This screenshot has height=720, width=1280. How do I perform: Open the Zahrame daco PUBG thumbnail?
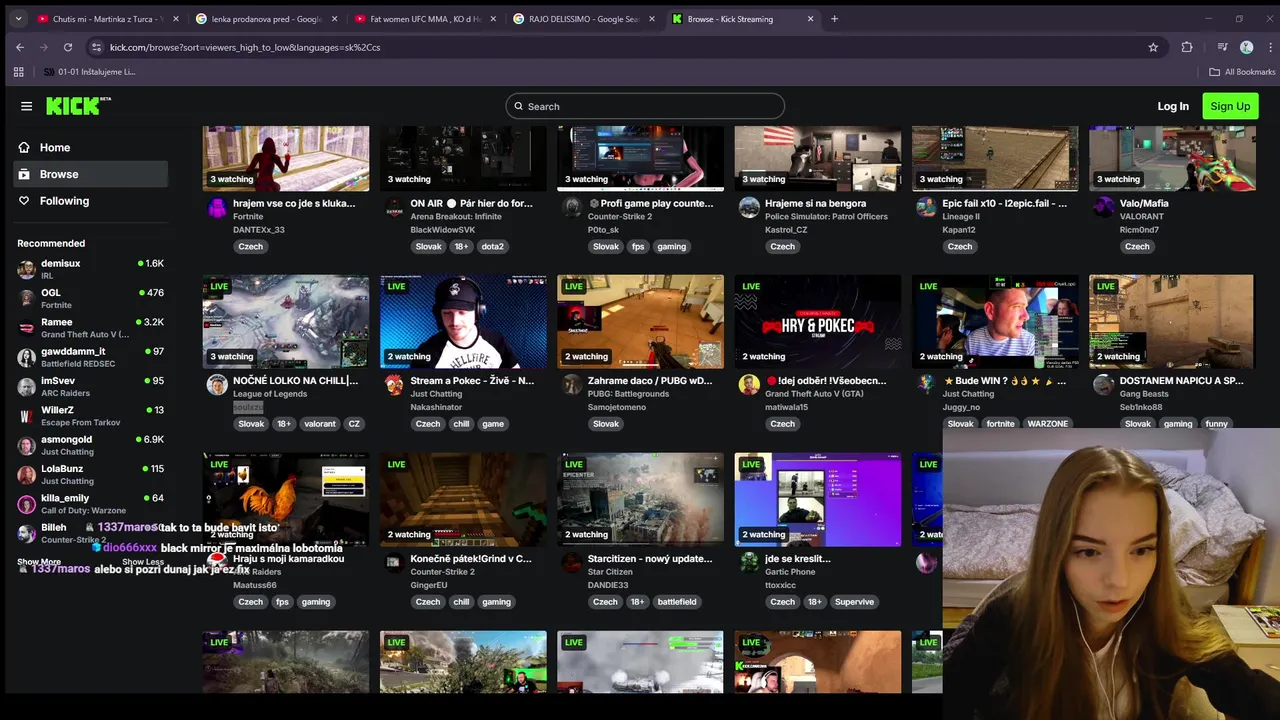tap(640, 322)
